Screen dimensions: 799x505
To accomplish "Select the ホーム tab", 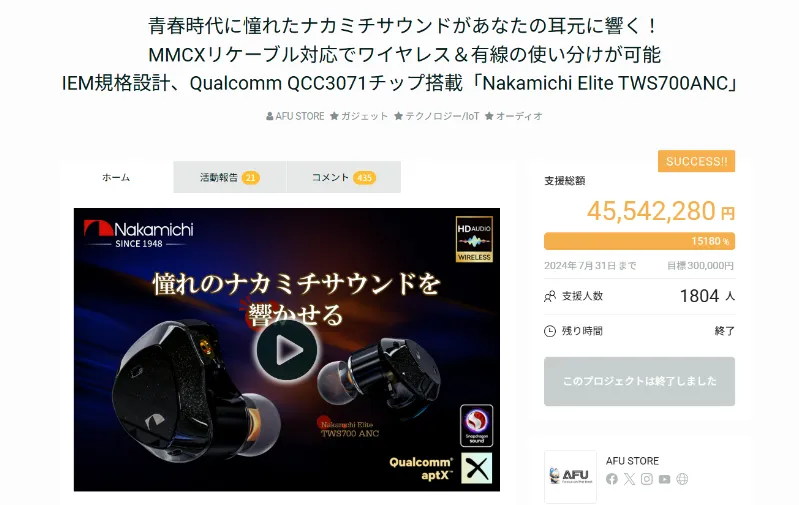I will point(116,177).
